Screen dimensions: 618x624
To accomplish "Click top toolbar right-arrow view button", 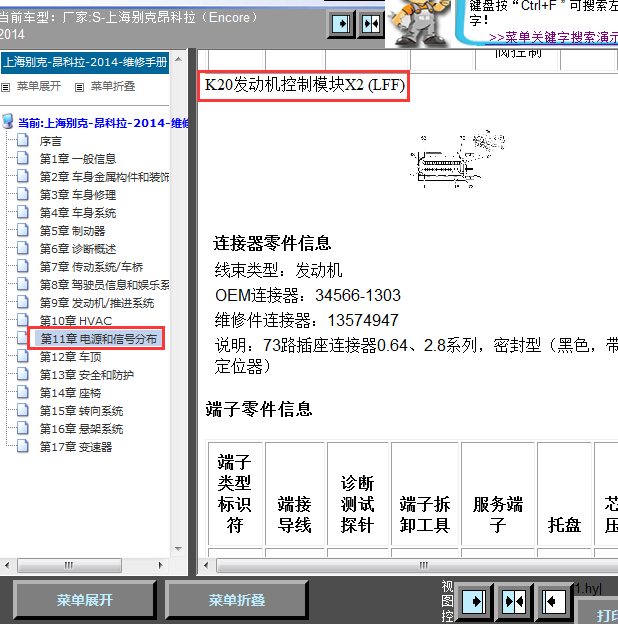I will 341,24.
